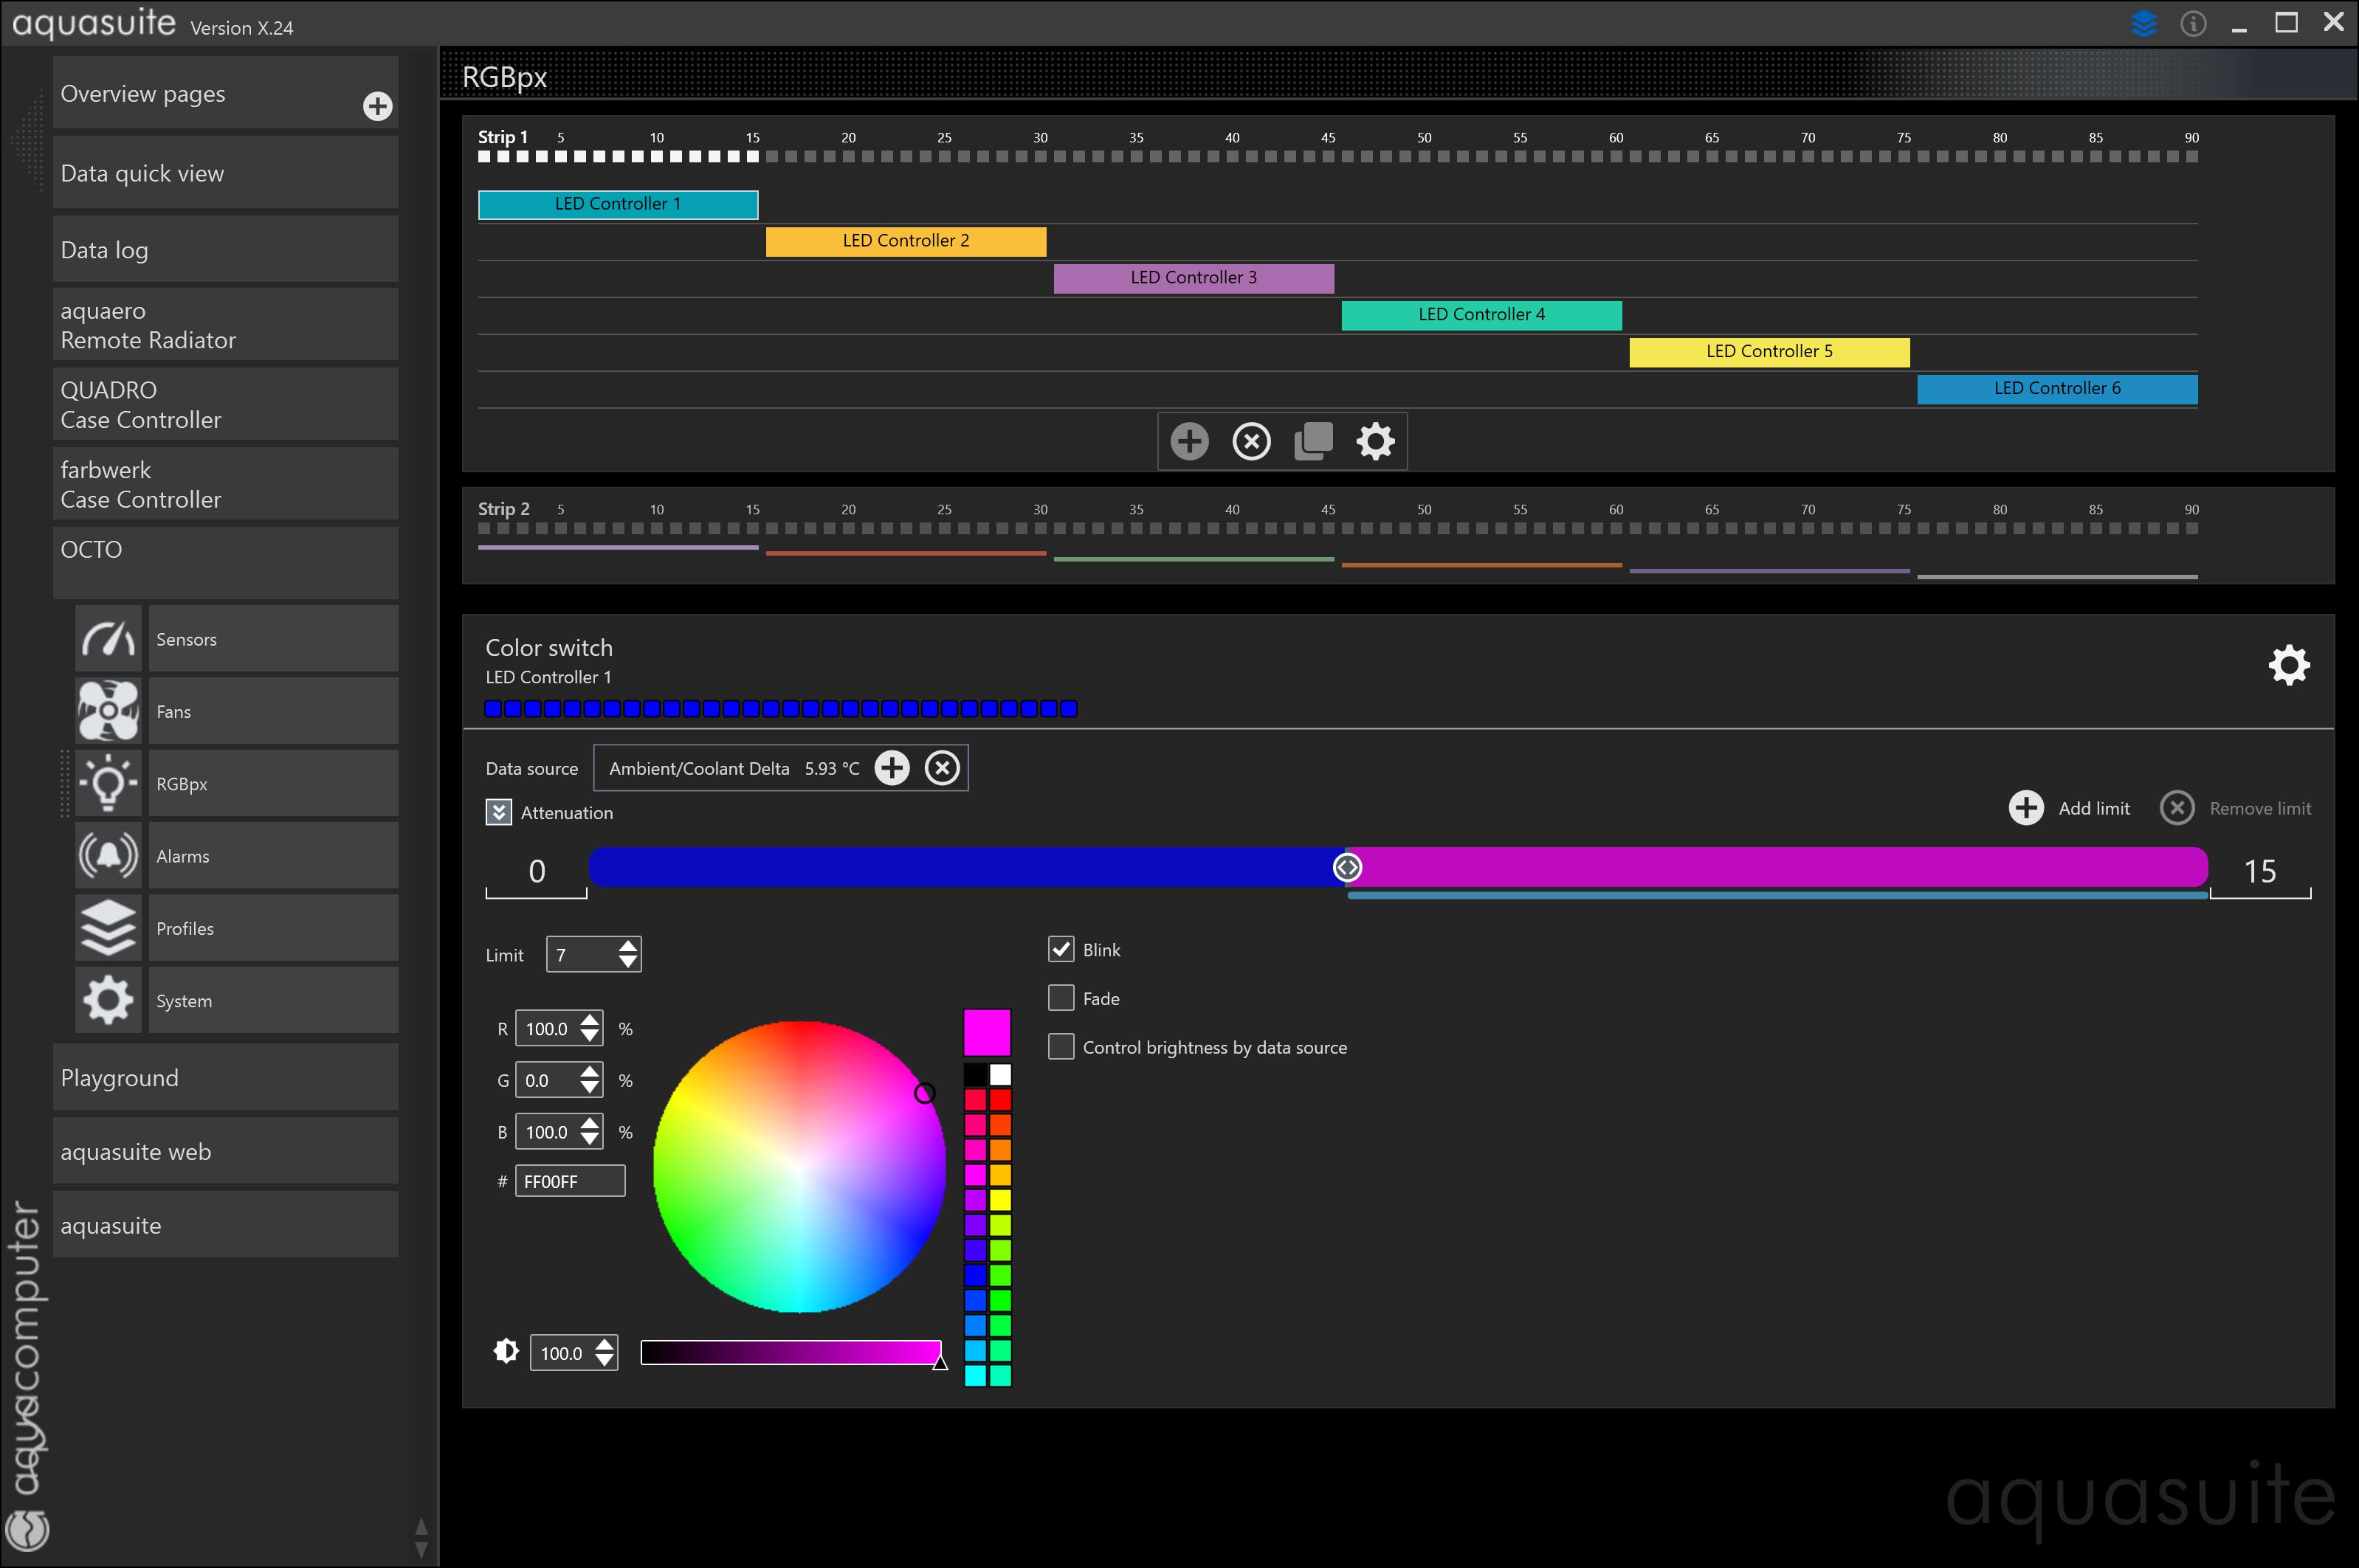Increase the Limit value with up arrow
The image size is (2359, 1568).
tap(628, 946)
